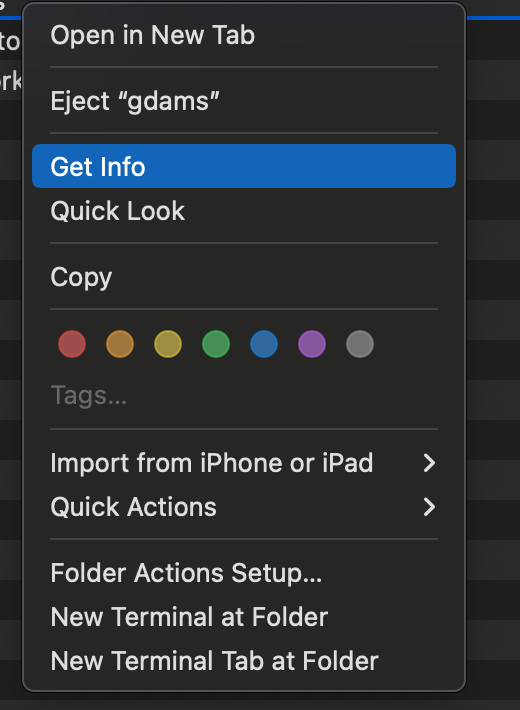520x710 pixels.
Task: Expand the Quick Actions submenu
Action: pyautogui.click(x=244, y=507)
